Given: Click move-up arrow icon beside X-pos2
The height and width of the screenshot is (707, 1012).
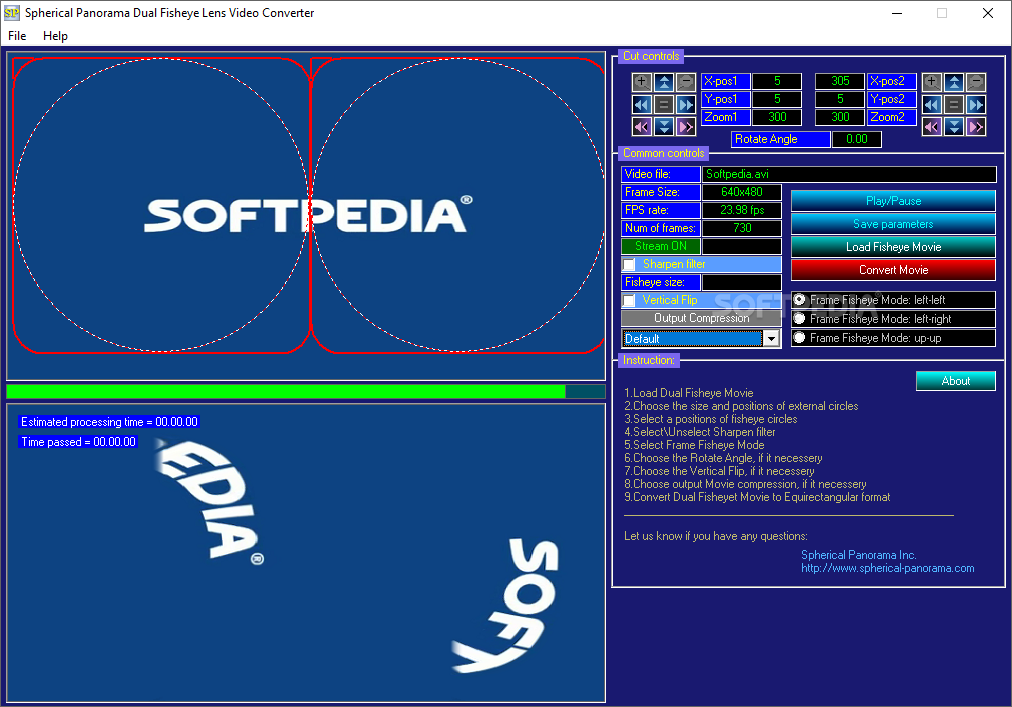Looking at the screenshot, I should (954, 82).
